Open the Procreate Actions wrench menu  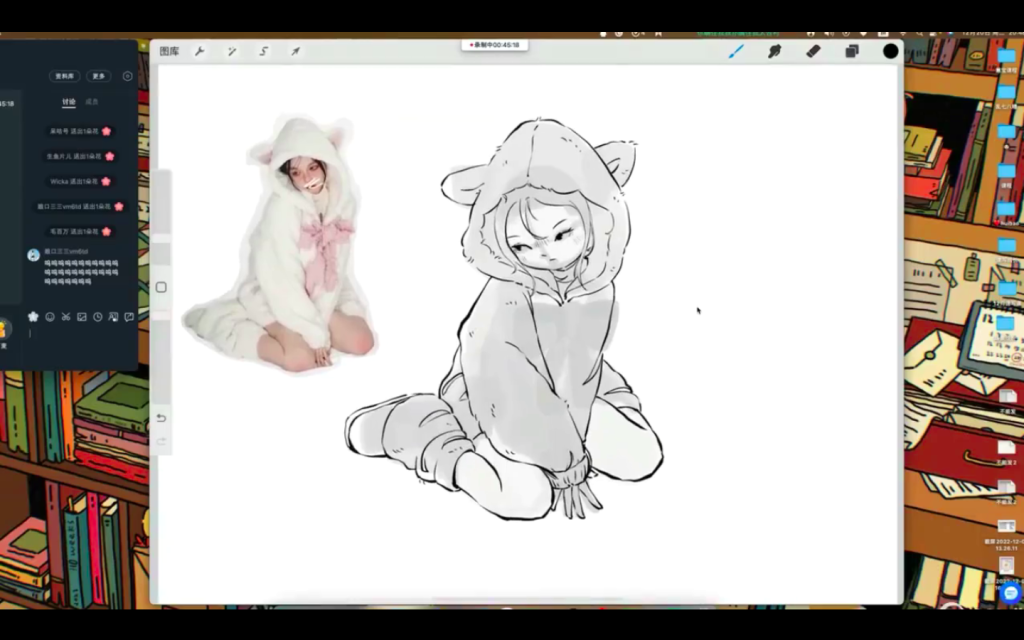tap(200, 51)
